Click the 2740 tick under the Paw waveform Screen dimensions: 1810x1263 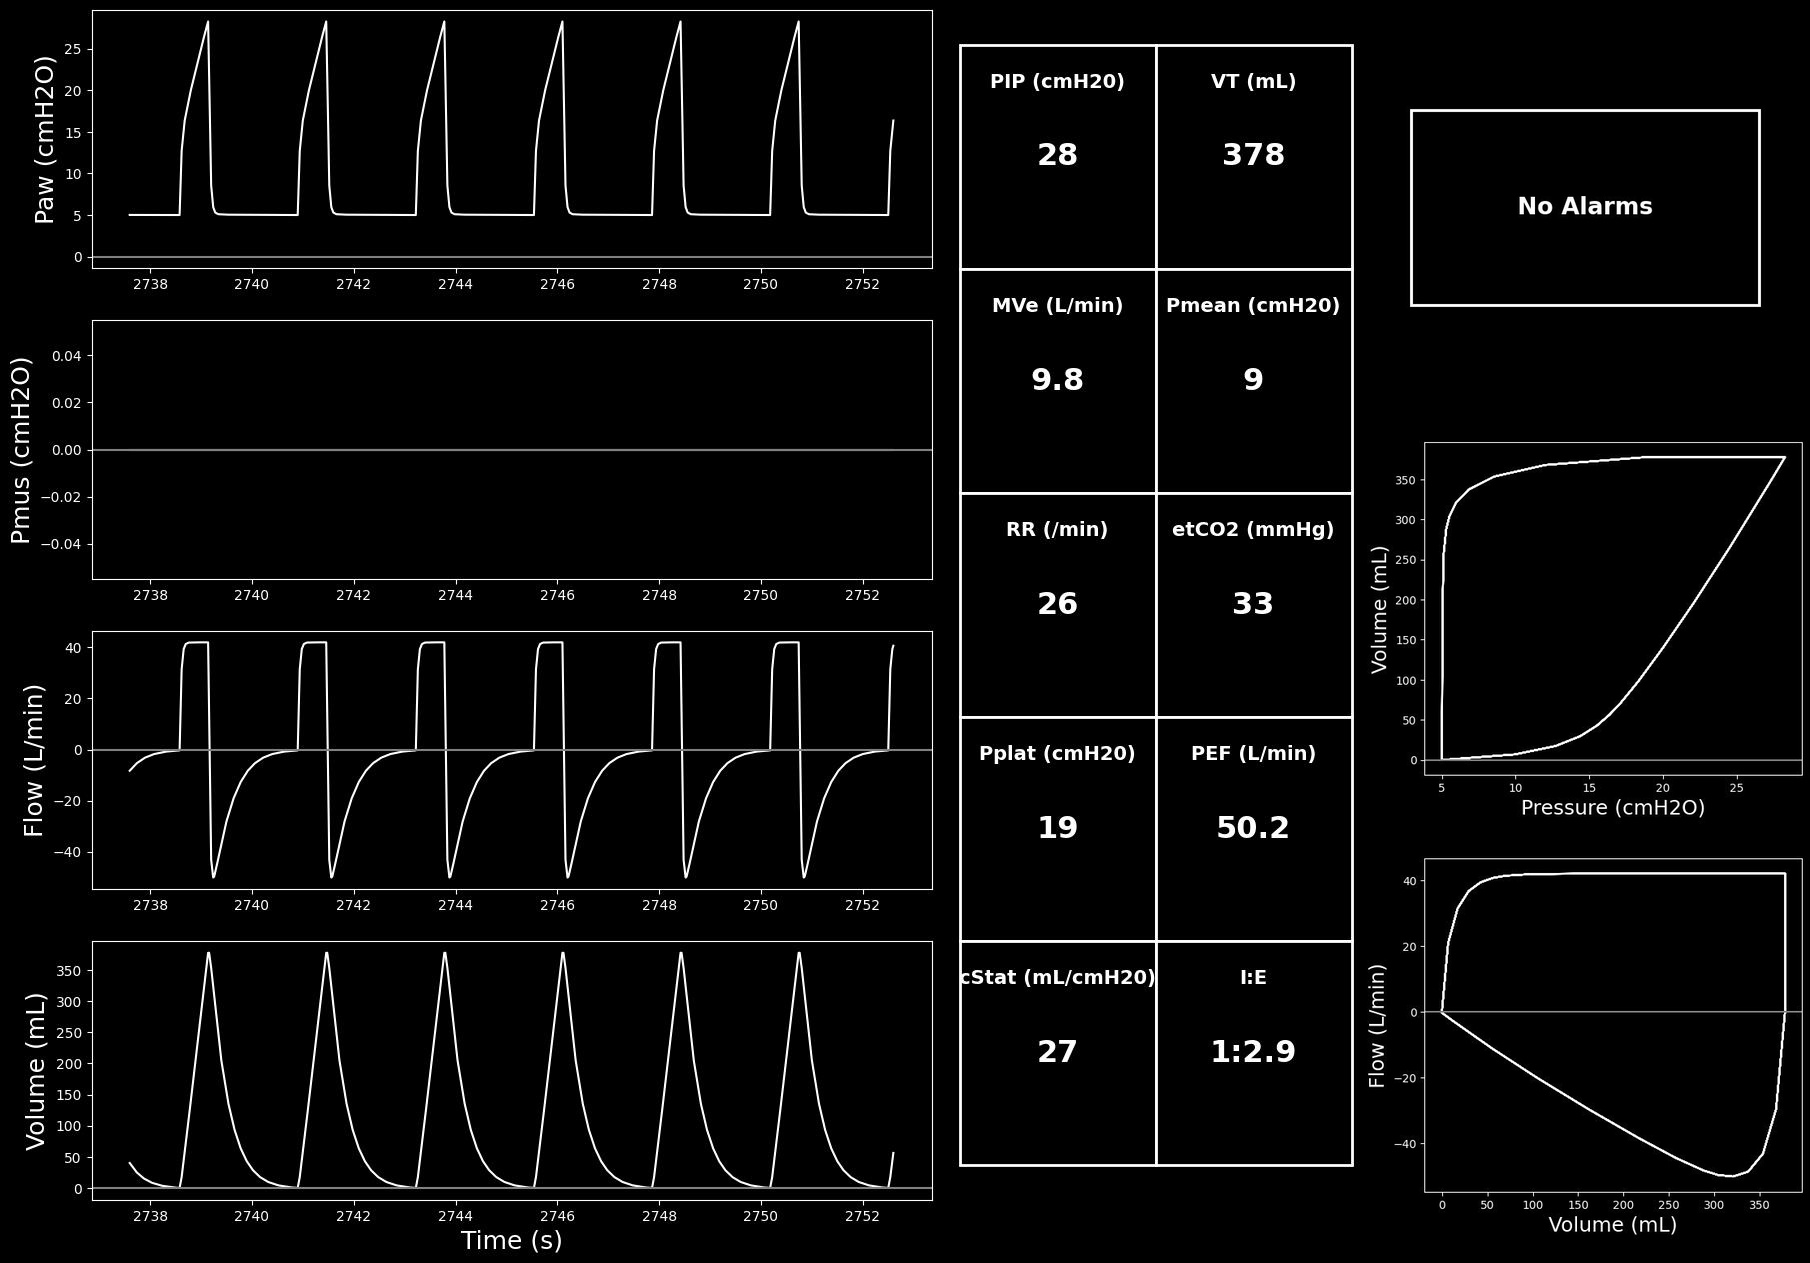pyautogui.click(x=252, y=284)
